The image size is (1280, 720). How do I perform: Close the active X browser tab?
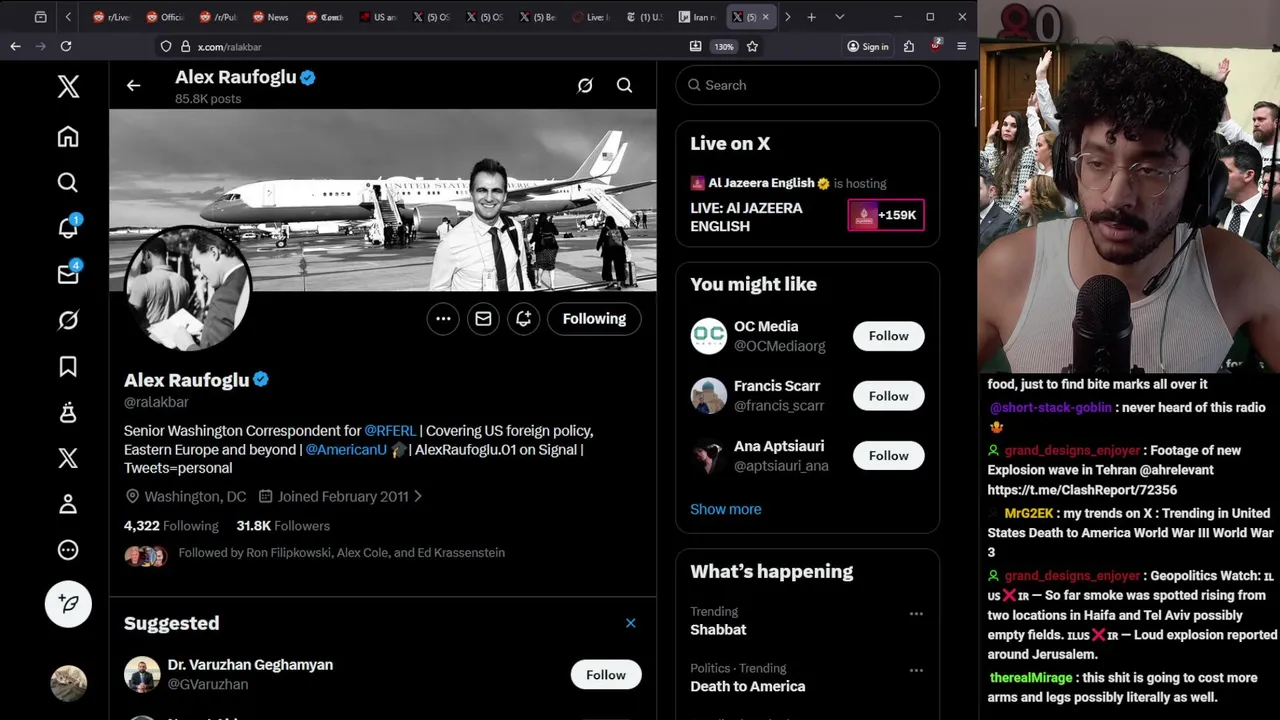coord(766,17)
